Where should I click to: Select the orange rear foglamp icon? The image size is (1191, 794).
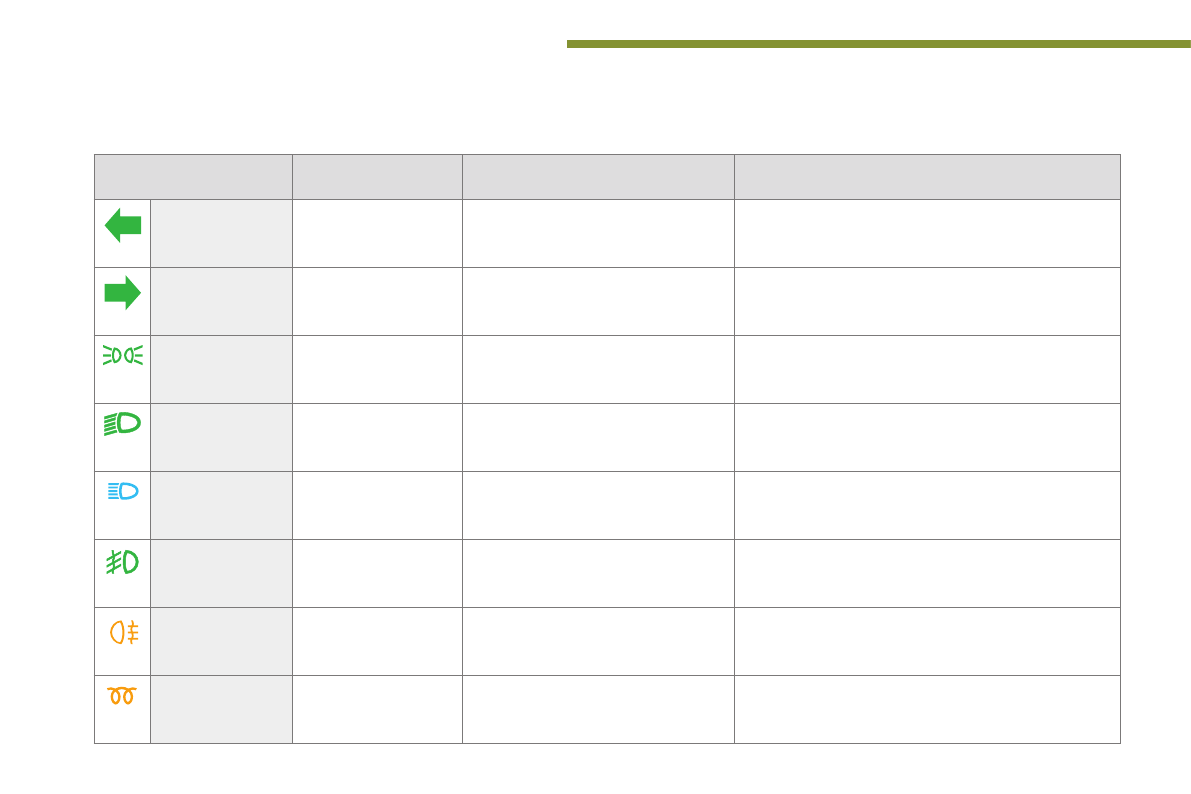[124, 632]
